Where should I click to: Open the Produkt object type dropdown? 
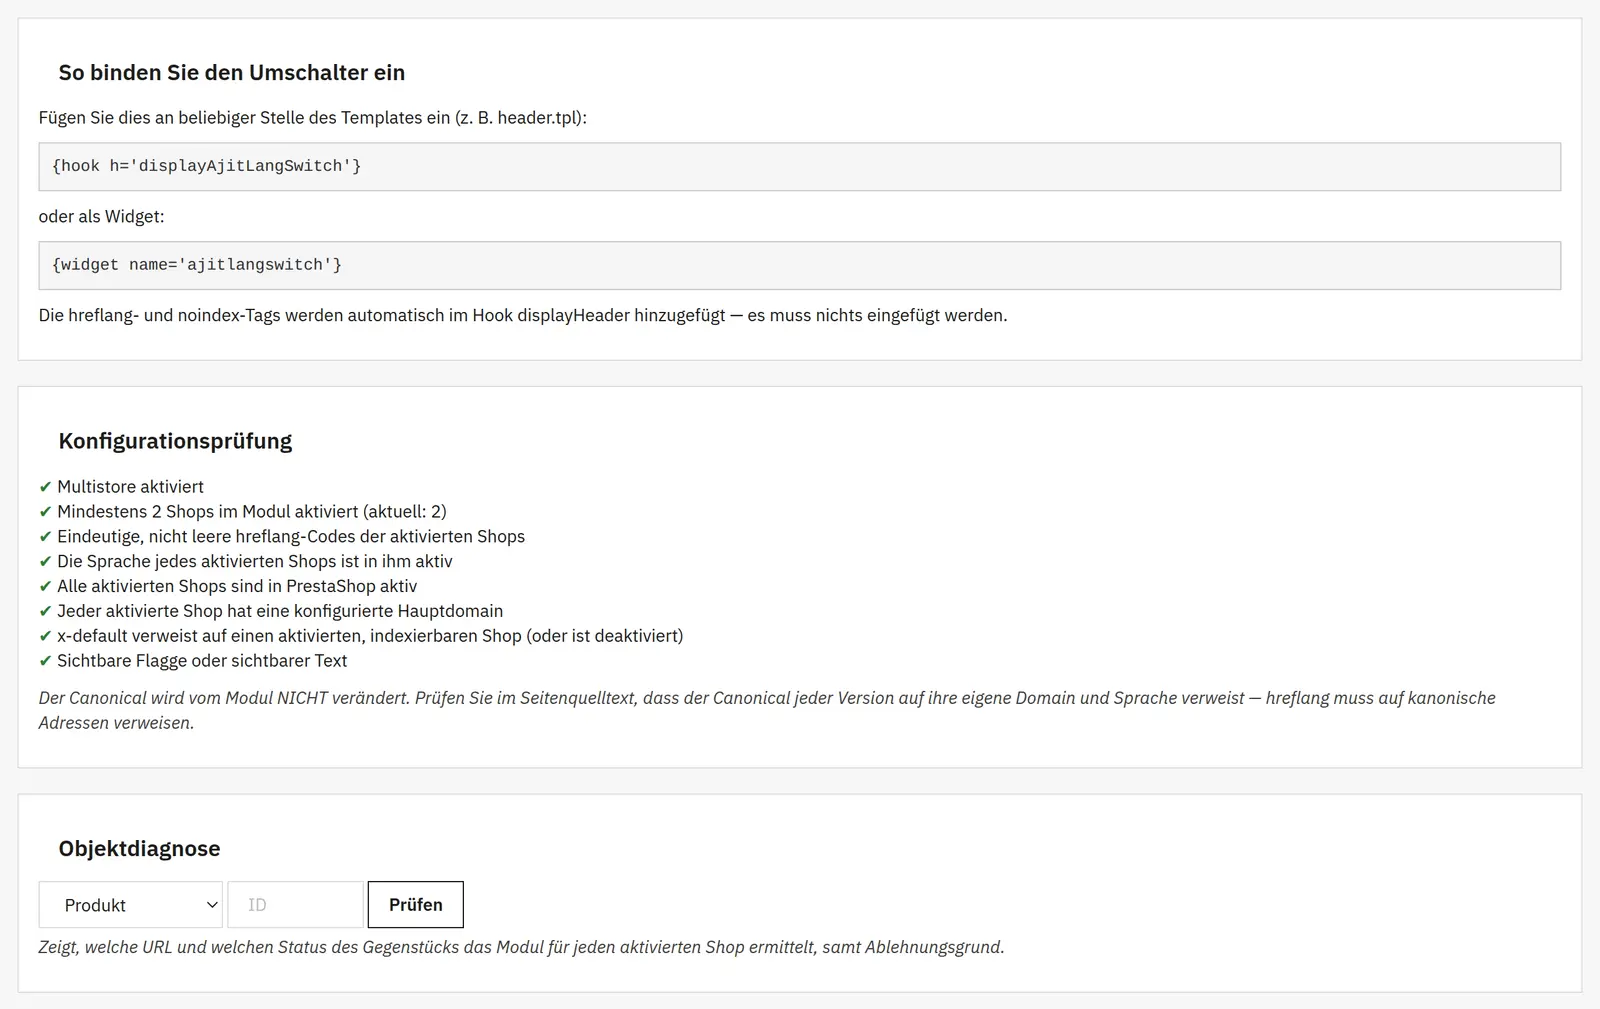click(131, 904)
